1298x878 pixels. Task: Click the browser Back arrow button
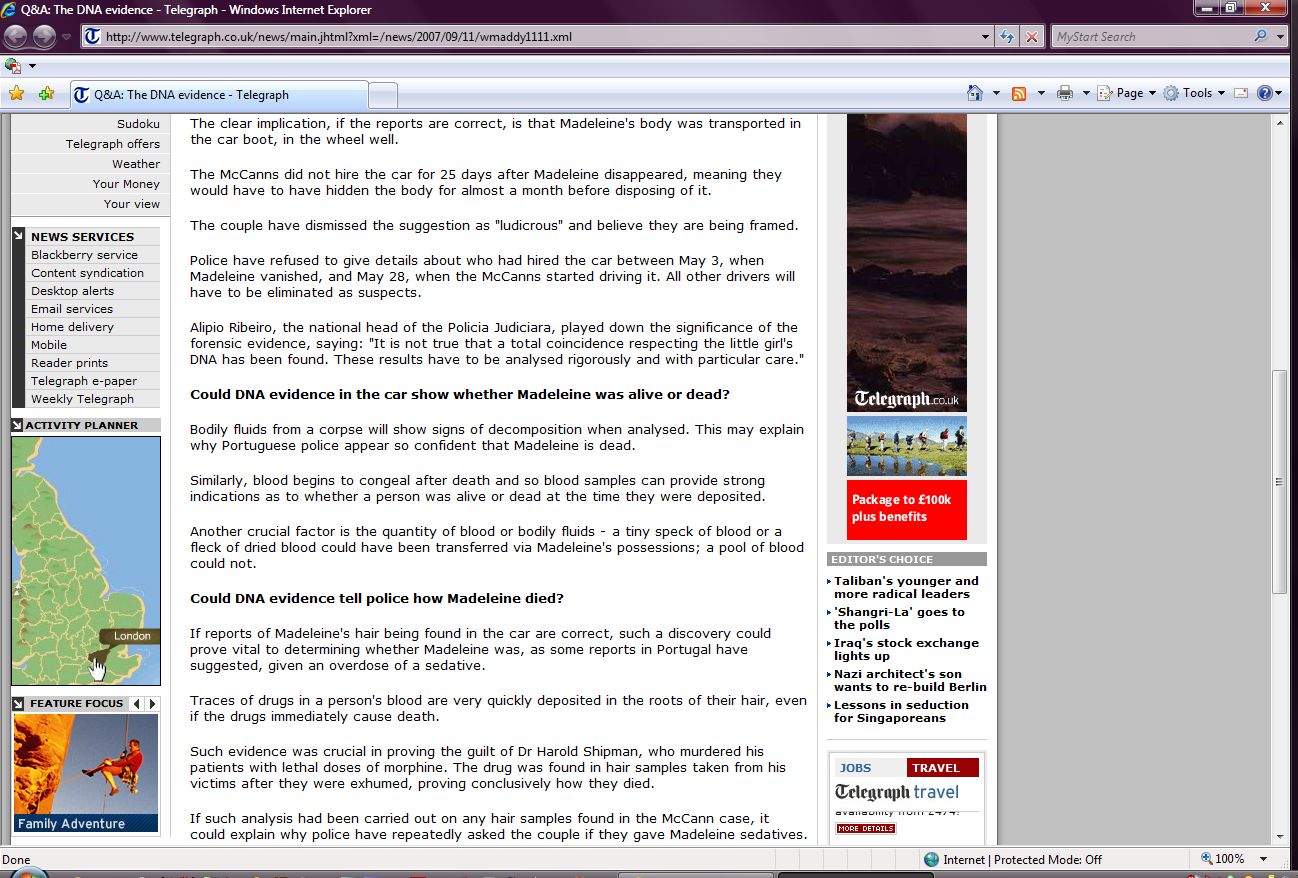click(16, 37)
